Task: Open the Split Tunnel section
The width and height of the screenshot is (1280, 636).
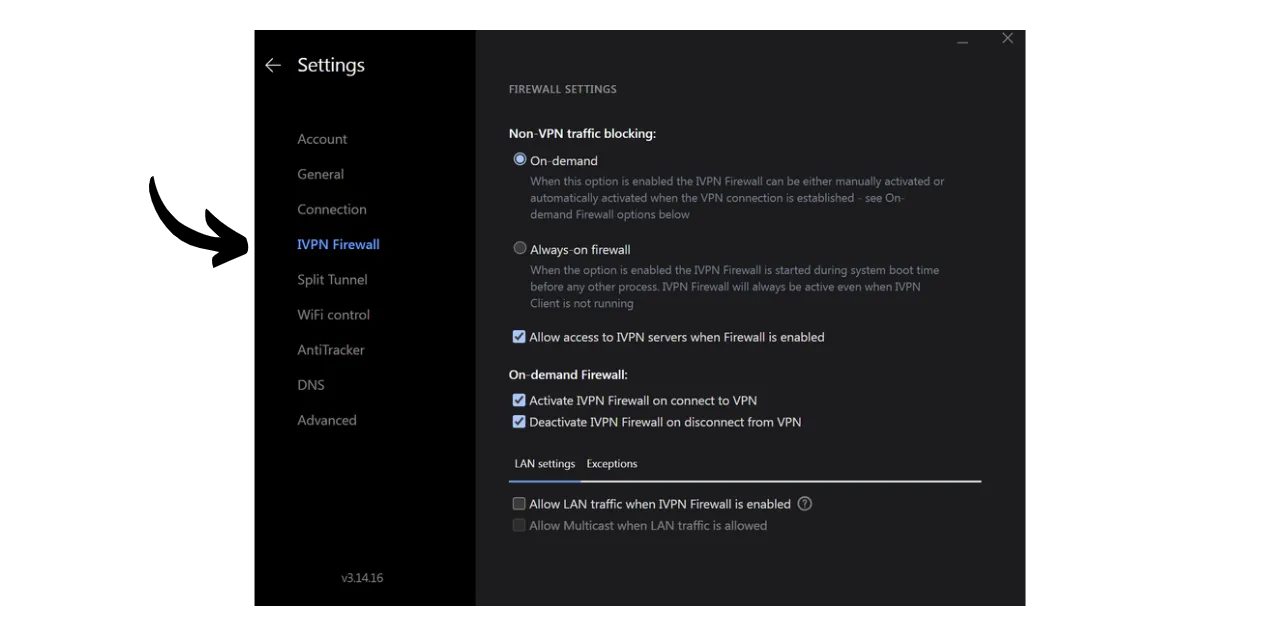Action: [x=332, y=280]
